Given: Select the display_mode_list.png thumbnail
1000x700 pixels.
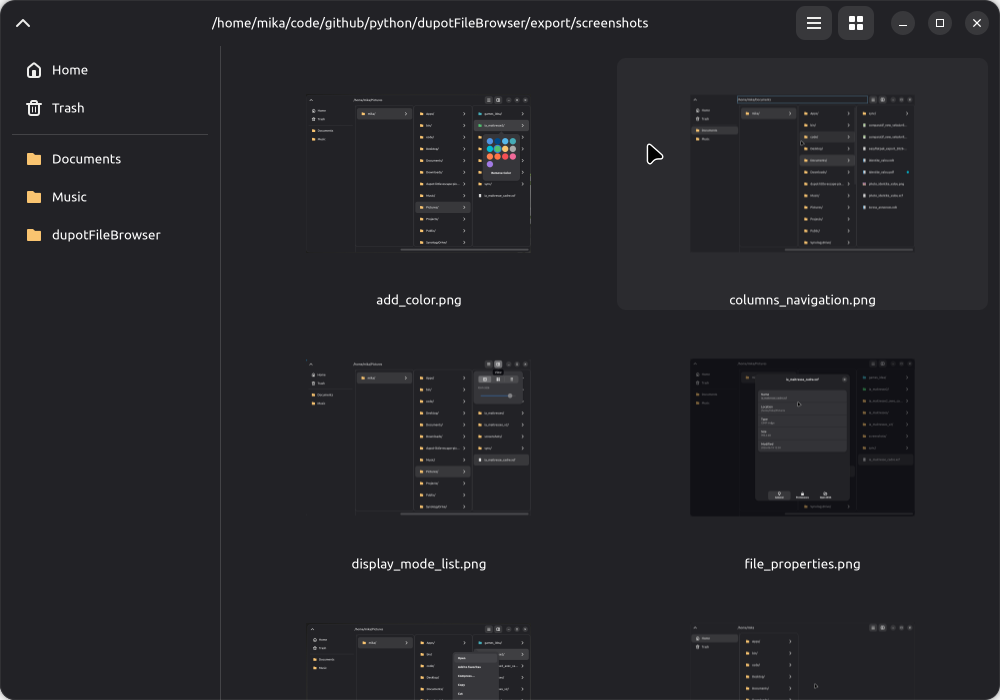Looking at the screenshot, I should tap(418, 438).
